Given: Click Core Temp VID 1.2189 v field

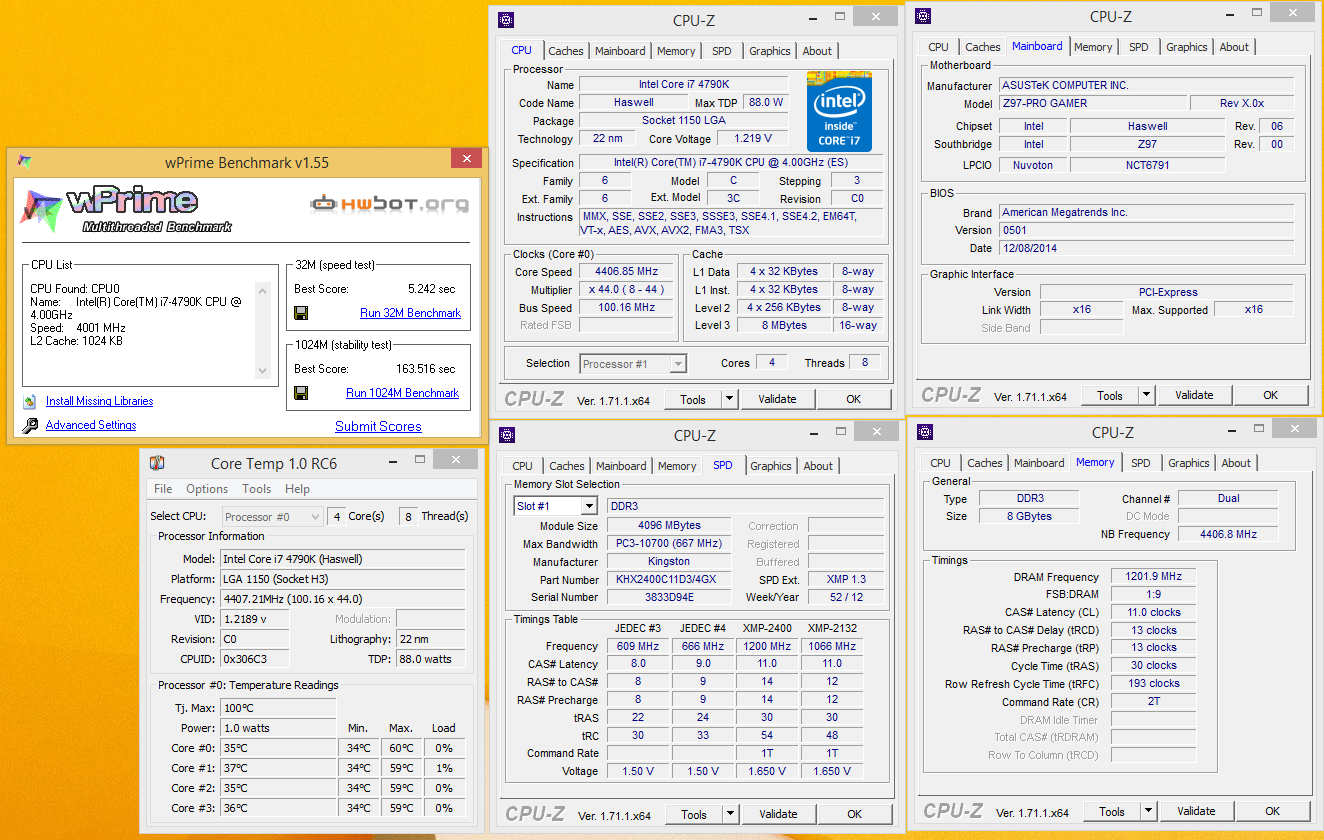Looking at the screenshot, I should pyautogui.click(x=254, y=619).
